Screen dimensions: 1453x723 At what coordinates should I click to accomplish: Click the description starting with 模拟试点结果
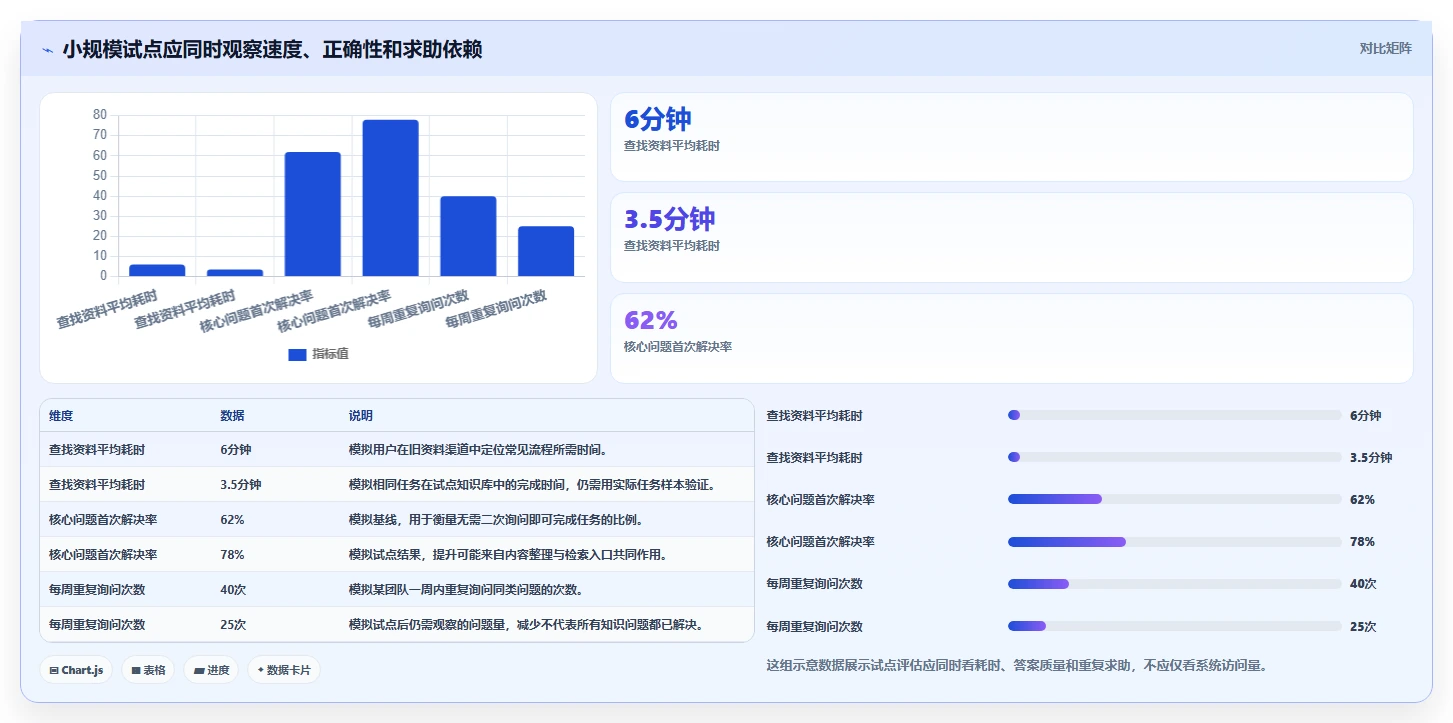tap(508, 555)
